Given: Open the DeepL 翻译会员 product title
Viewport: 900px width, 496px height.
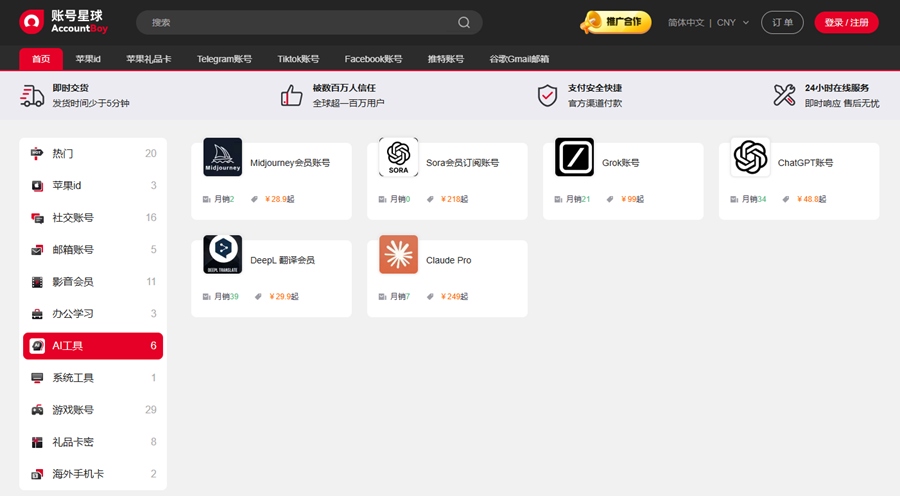Looking at the screenshot, I should (282, 261).
